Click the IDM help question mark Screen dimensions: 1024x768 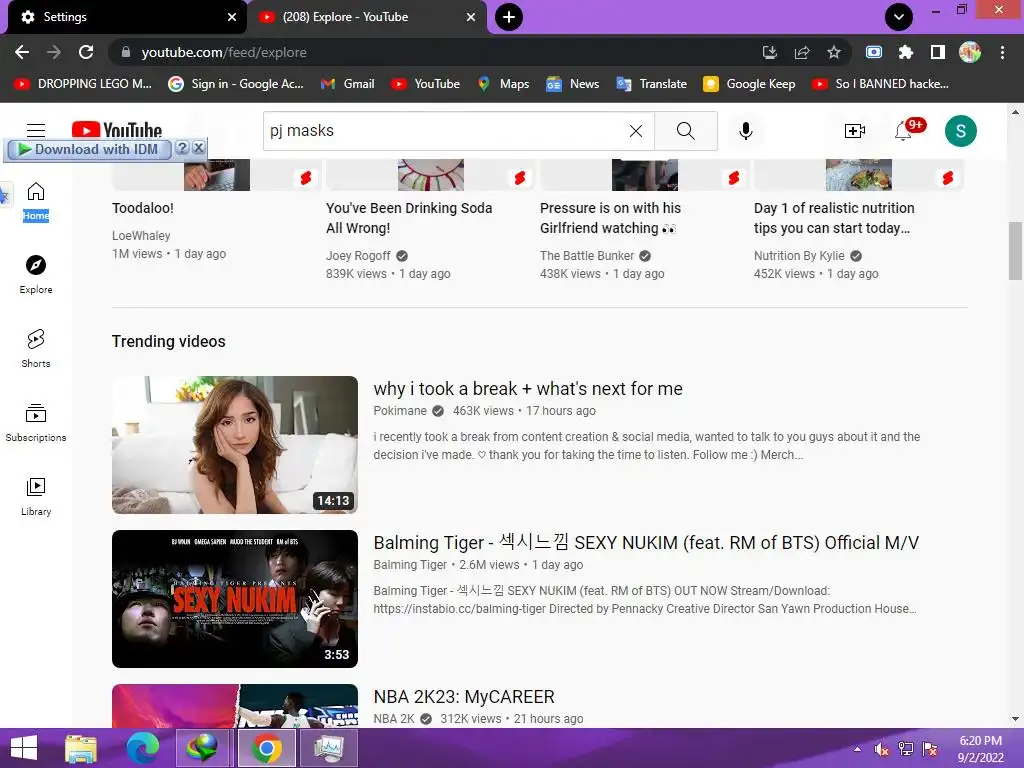point(182,148)
